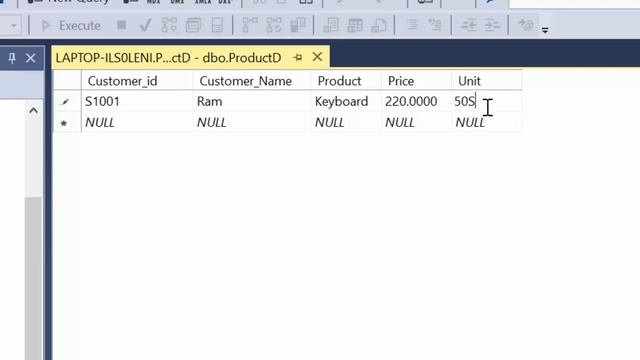The height and width of the screenshot is (360, 640).
Task: Click the Parse checkmark icon
Action: [x=145, y=25]
